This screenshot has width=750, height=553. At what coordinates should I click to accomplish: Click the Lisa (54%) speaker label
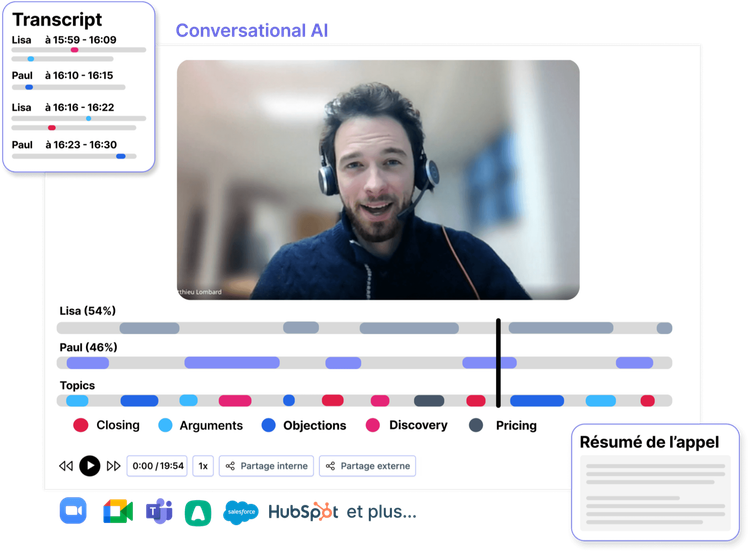[x=88, y=310]
